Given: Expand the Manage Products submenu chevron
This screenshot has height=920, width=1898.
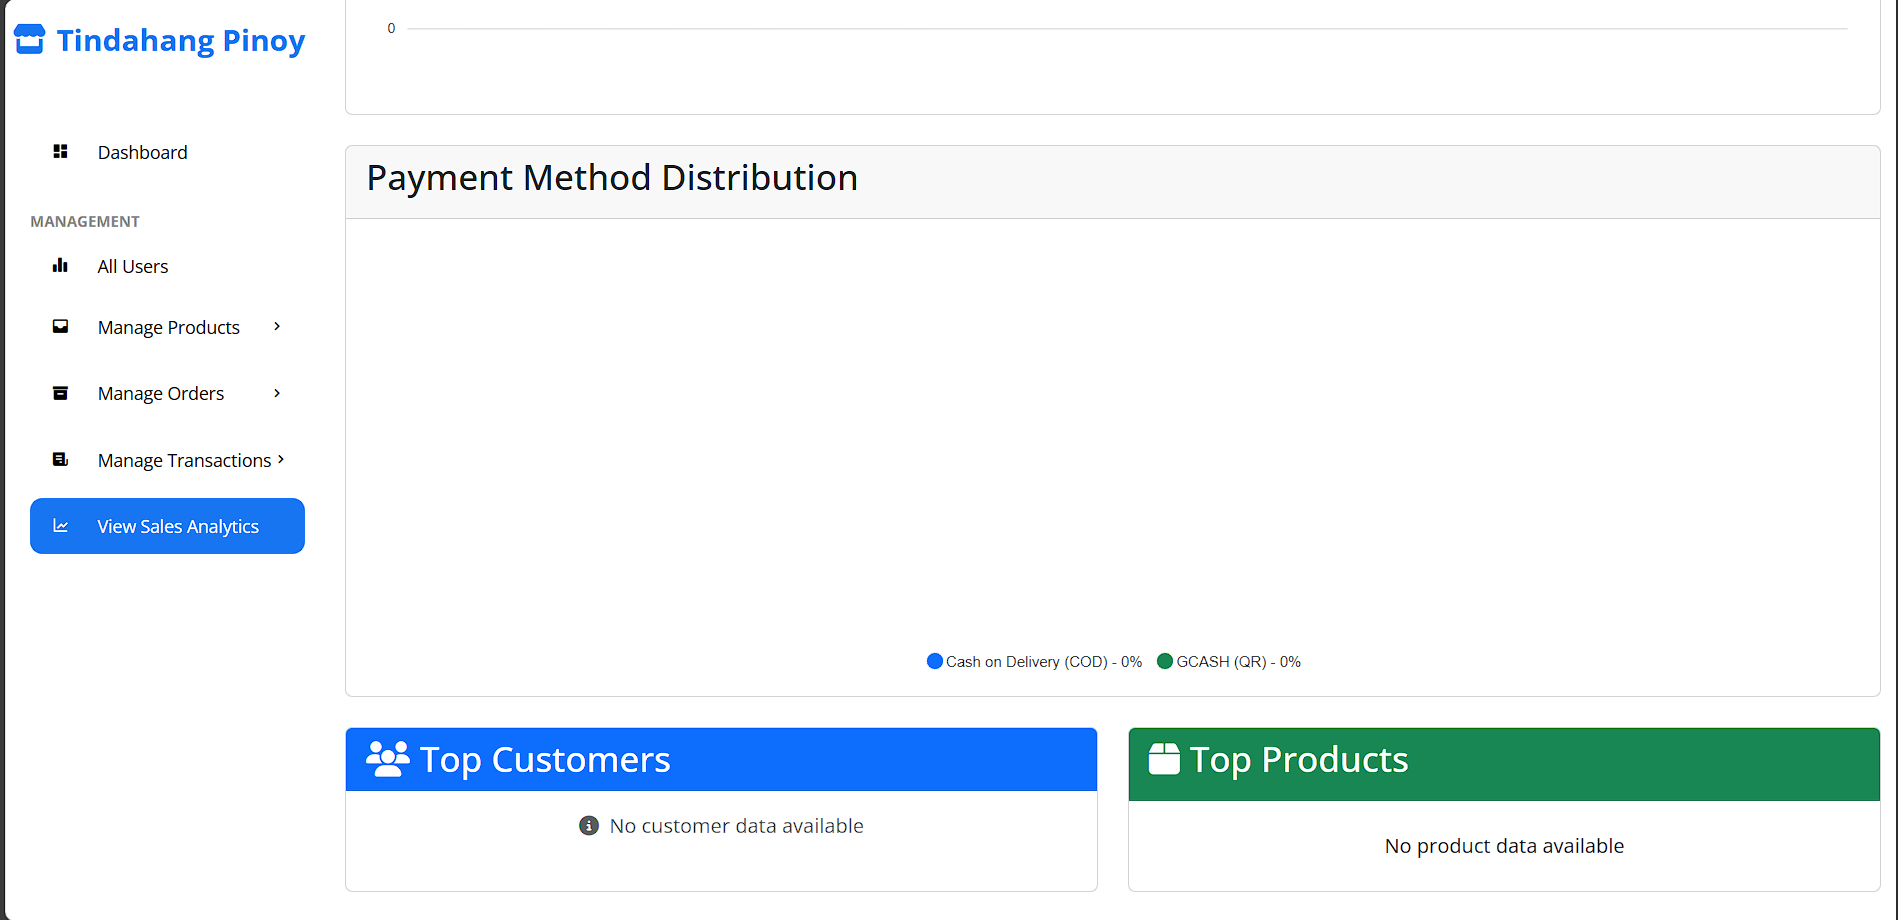Looking at the screenshot, I should (277, 327).
